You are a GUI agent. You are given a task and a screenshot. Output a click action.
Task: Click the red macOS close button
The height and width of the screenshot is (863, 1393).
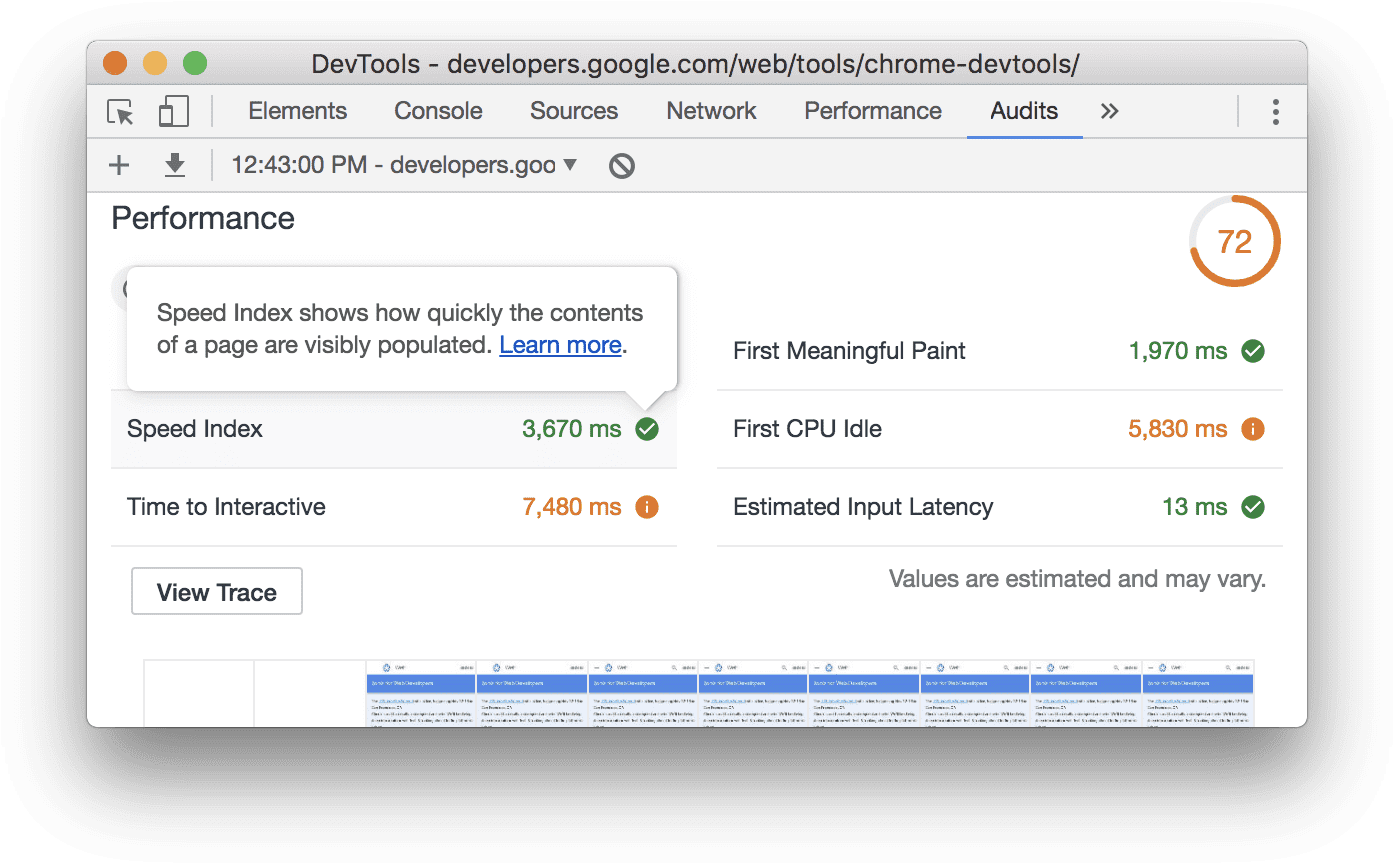pos(115,63)
